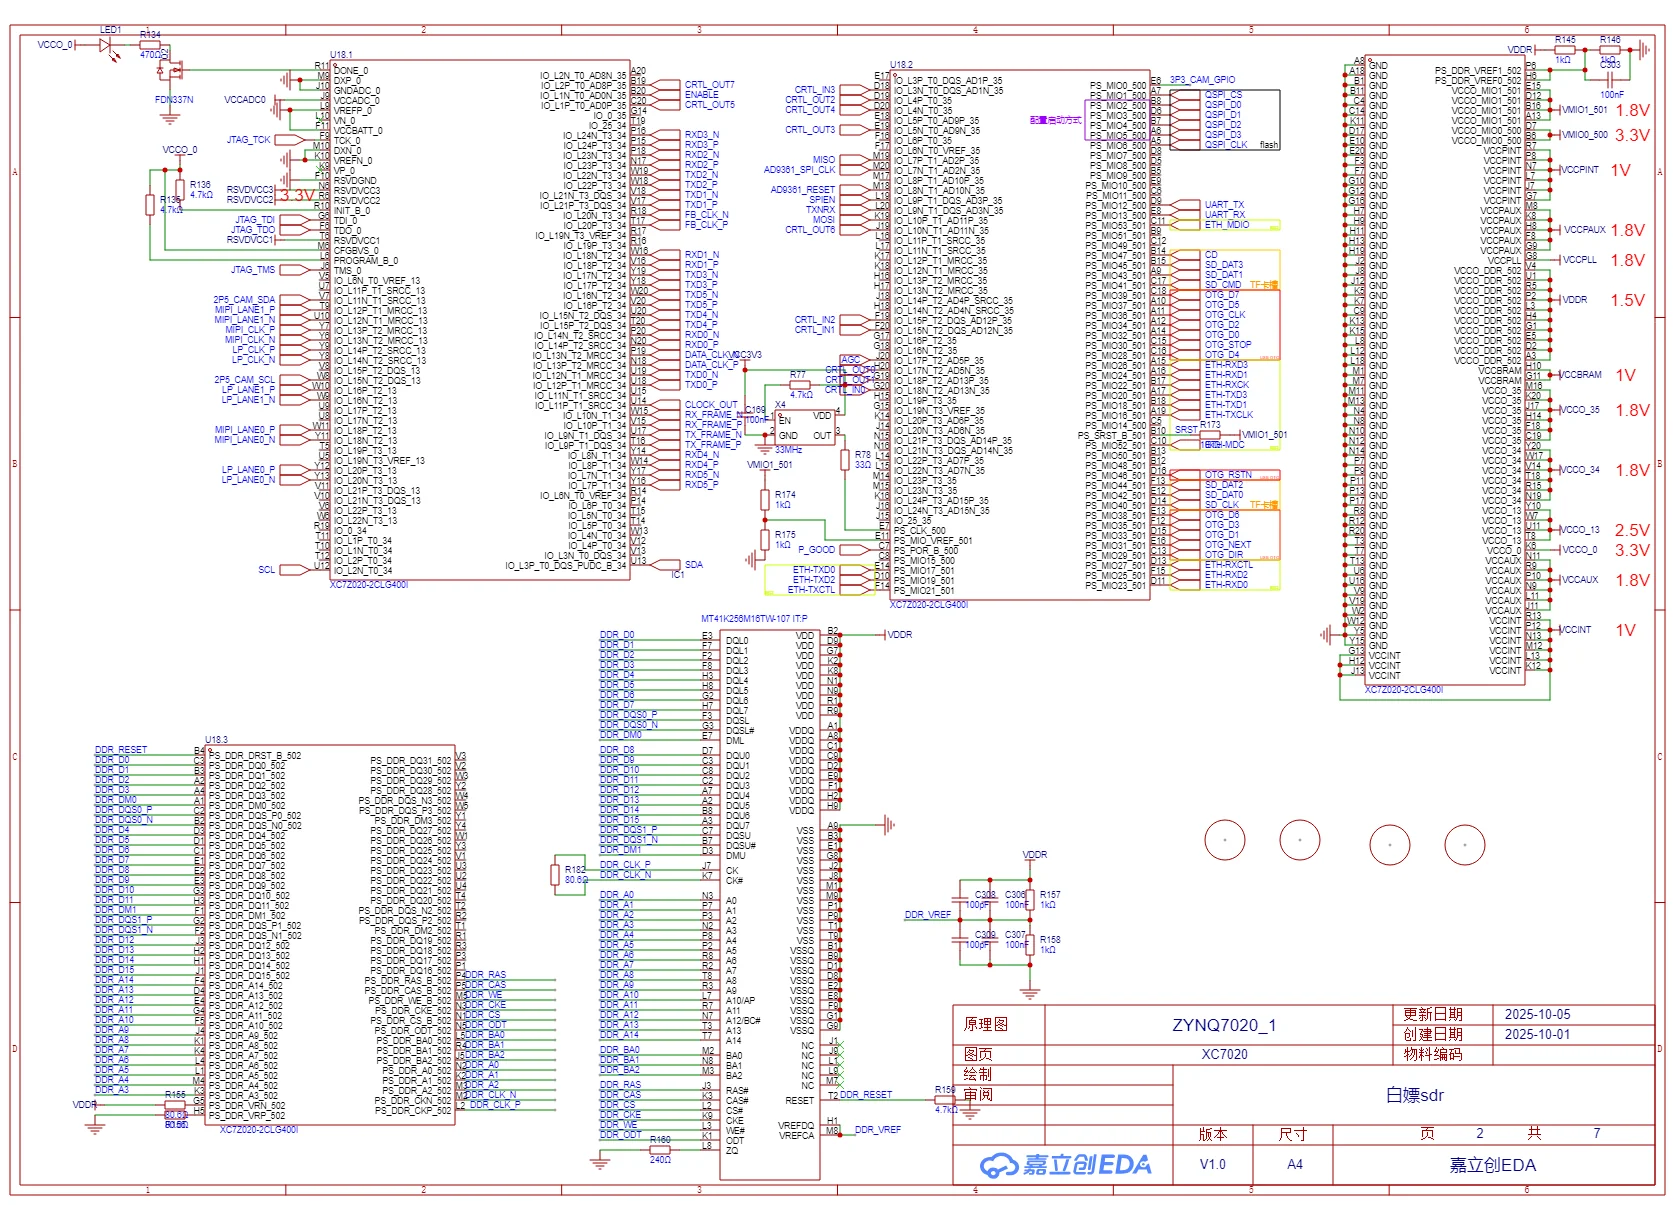Click the update date 2025-10-05 field
This screenshot has height=1205, width=1675.
pyautogui.click(x=1537, y=1014)
